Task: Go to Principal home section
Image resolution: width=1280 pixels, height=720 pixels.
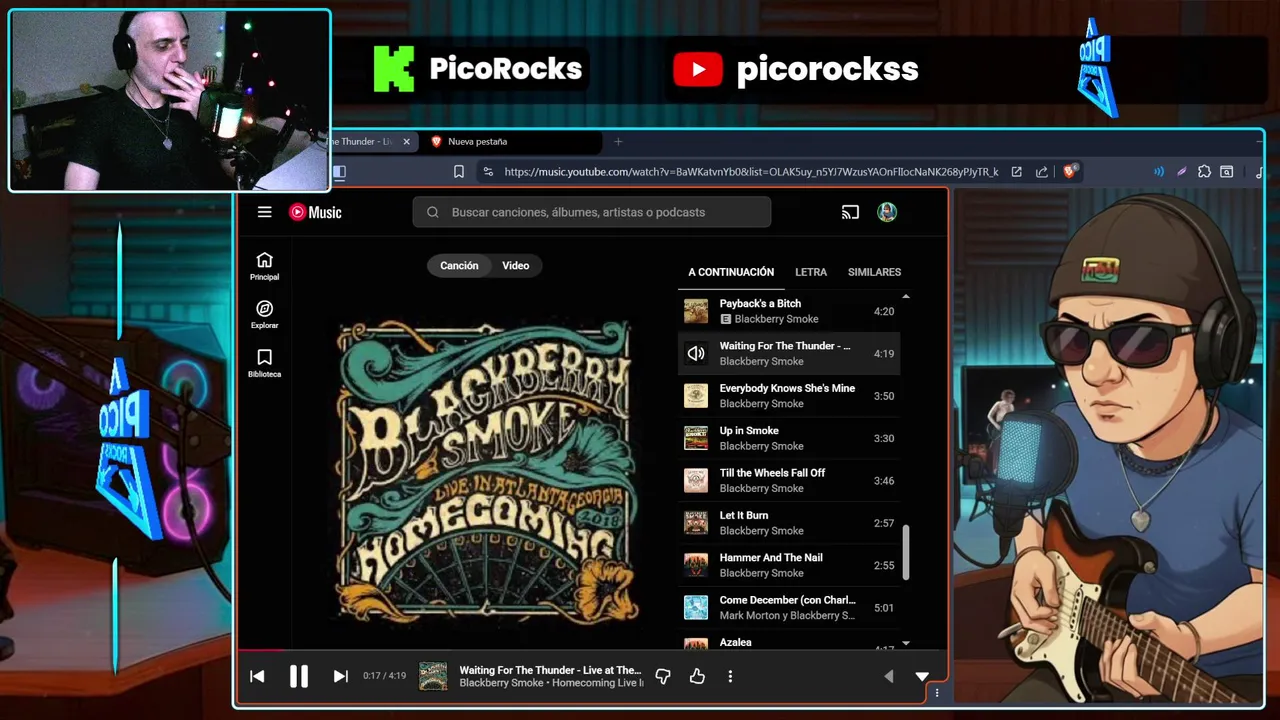Action: coord(264,266)
